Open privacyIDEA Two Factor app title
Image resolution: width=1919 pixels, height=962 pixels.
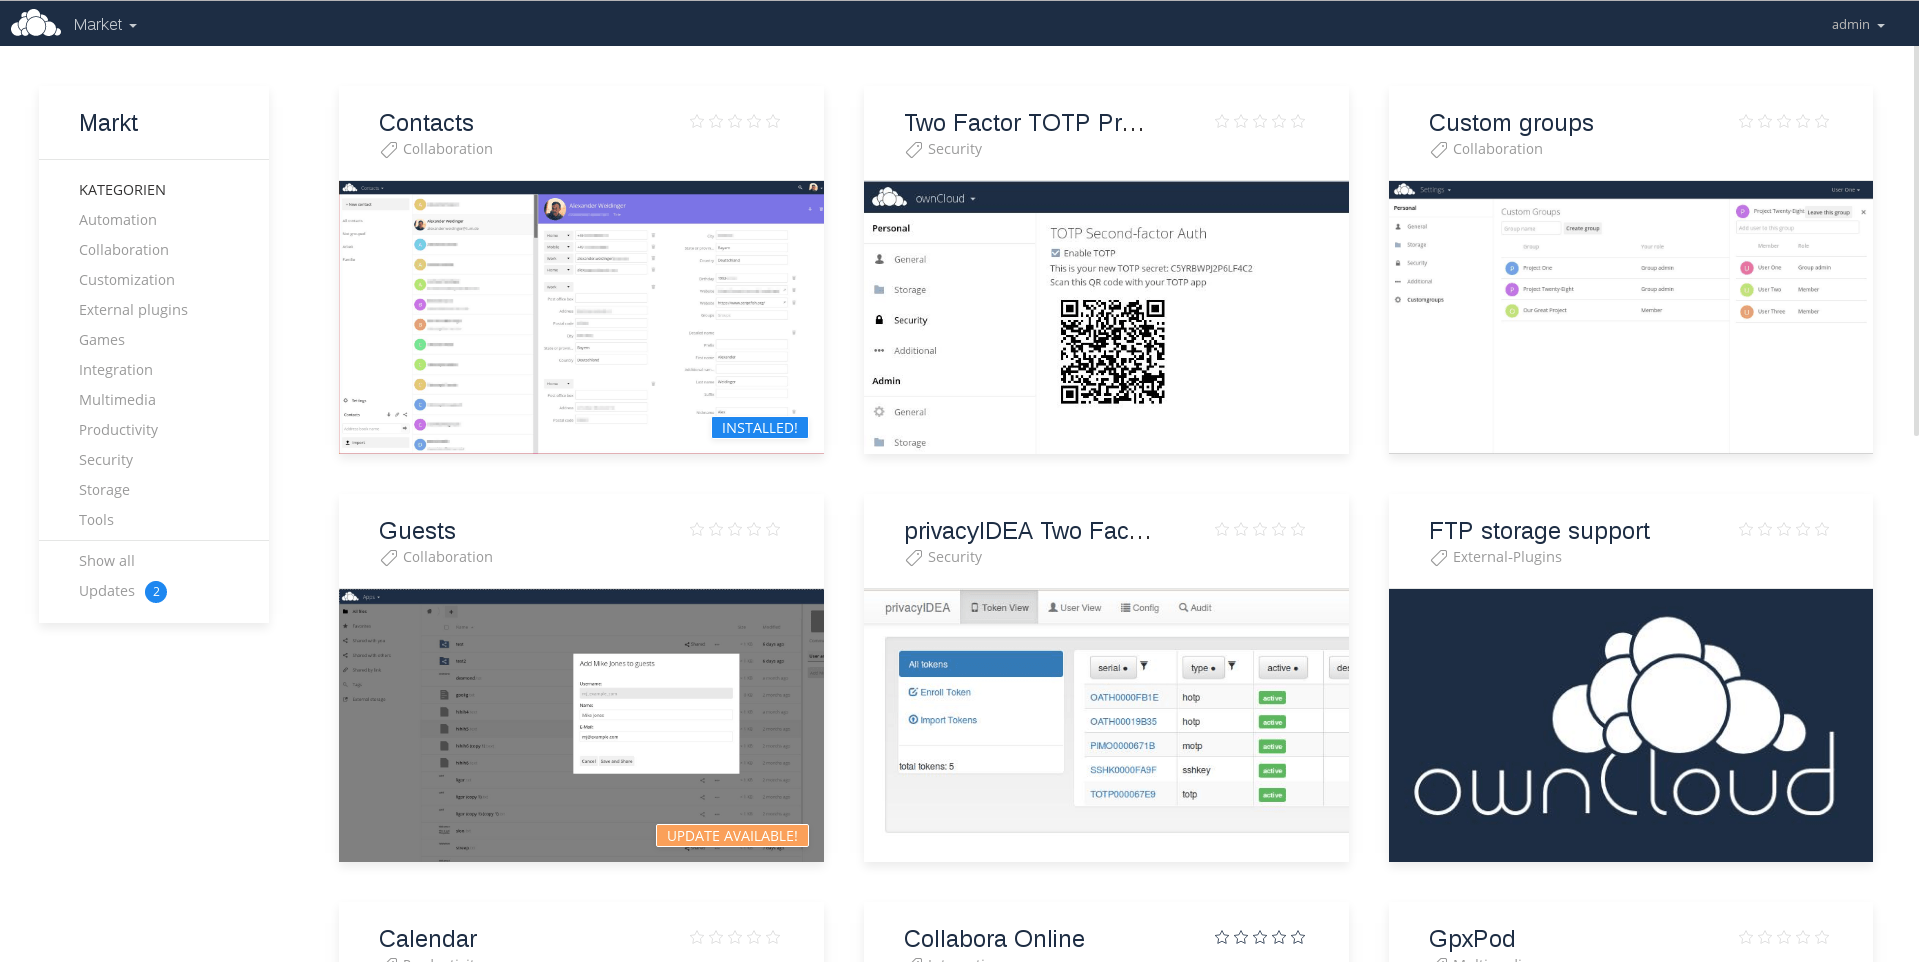tap(1028, 531)
